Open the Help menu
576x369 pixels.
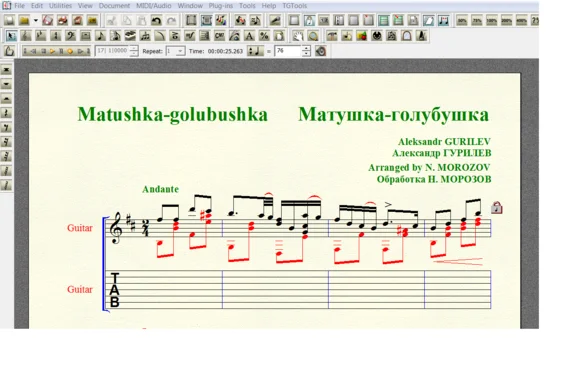click(x=269, y=6)
